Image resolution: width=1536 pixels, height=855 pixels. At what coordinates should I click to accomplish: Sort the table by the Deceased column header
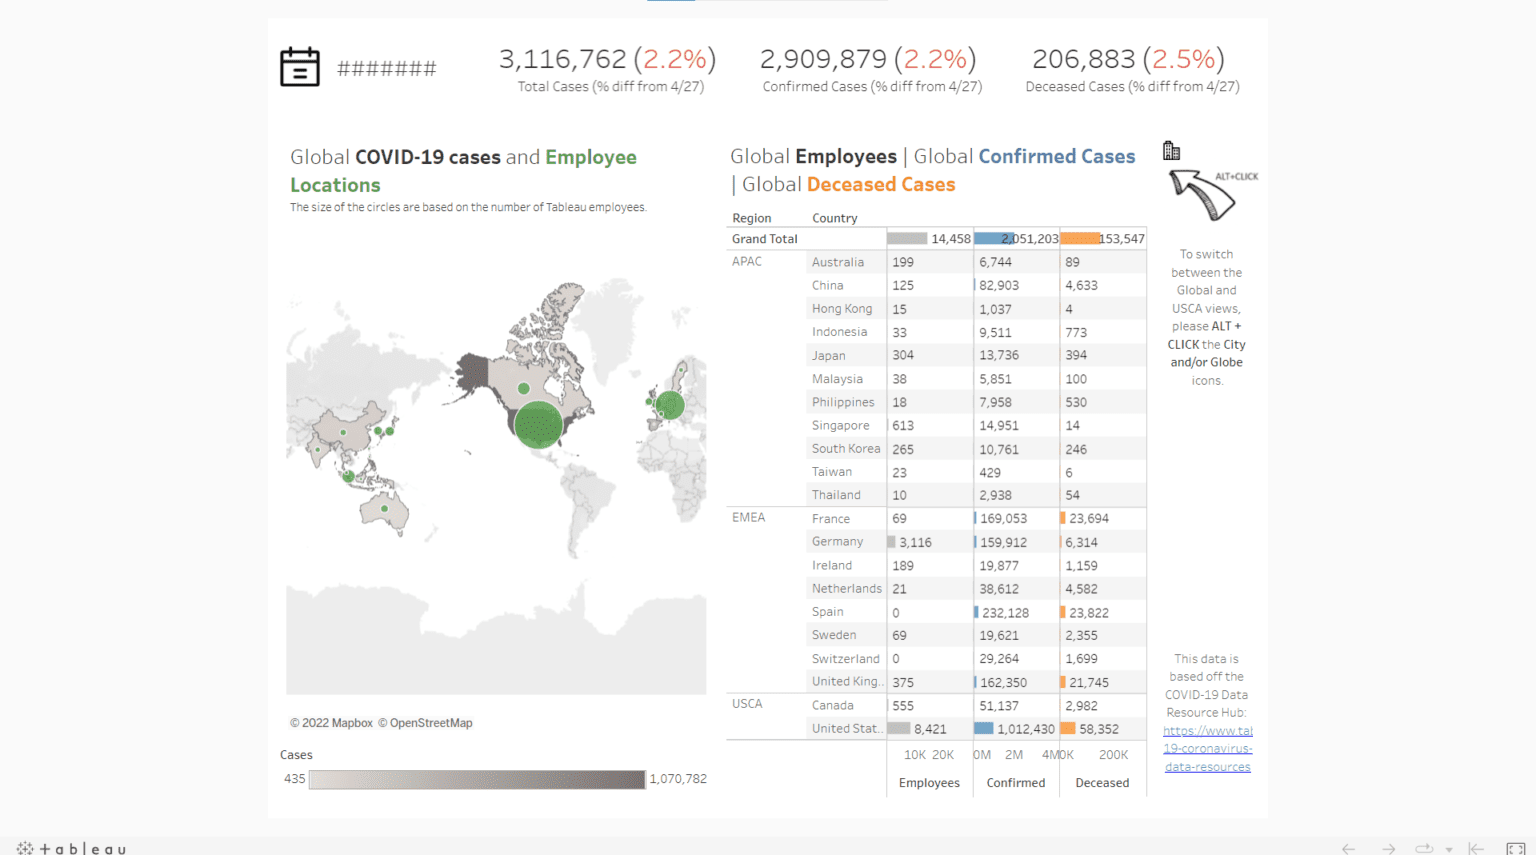point(1101,782)
